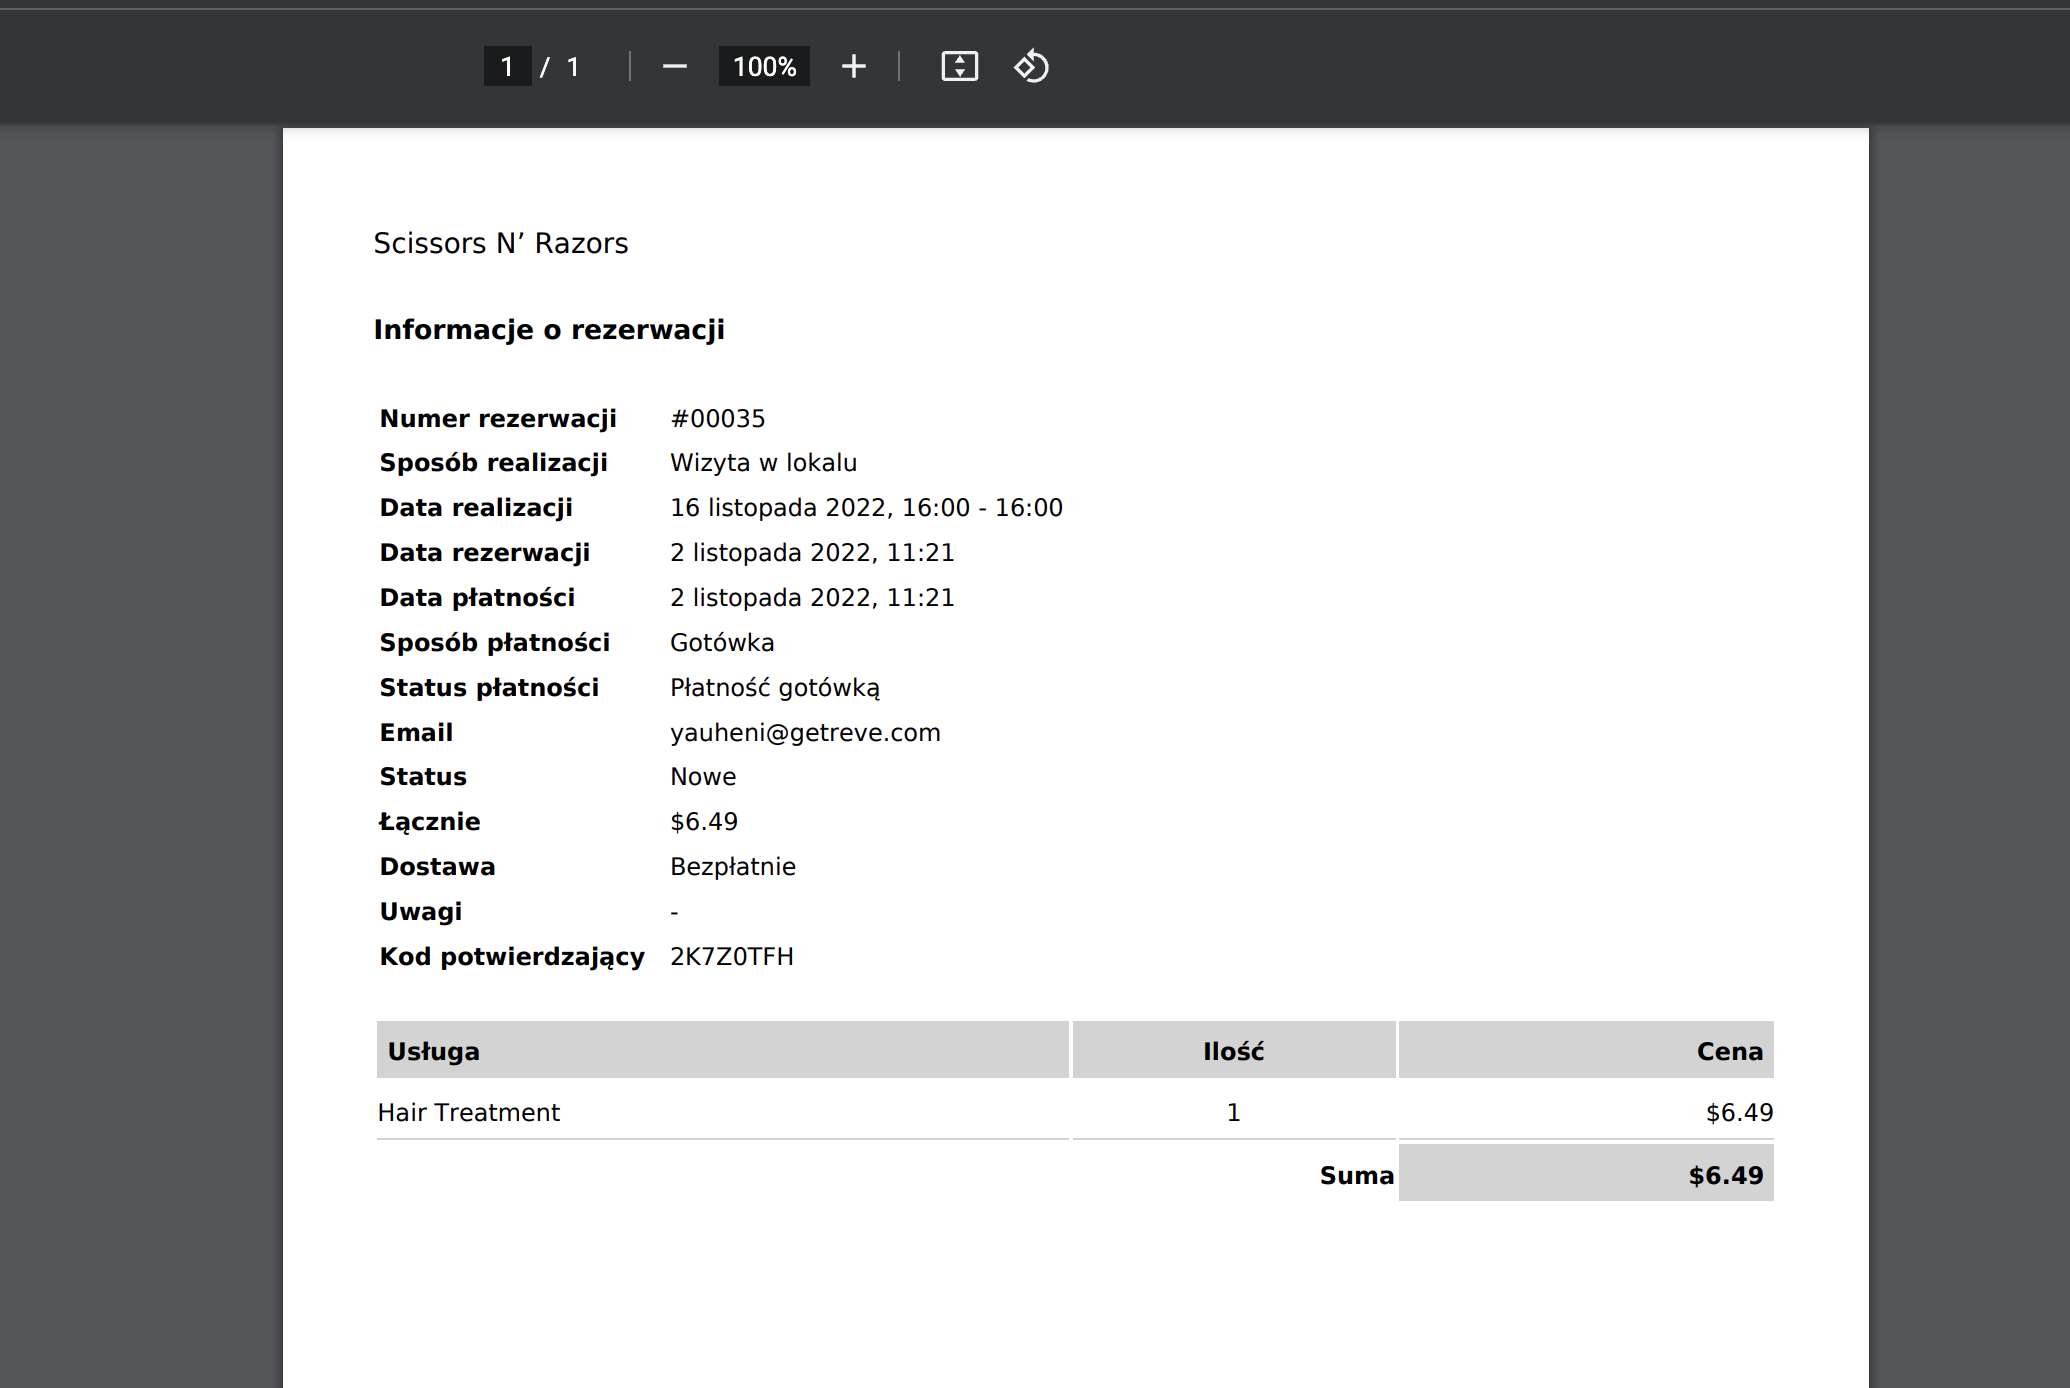Click the zoom in plus icon
2070x1388 pixels.
[853, 67]
